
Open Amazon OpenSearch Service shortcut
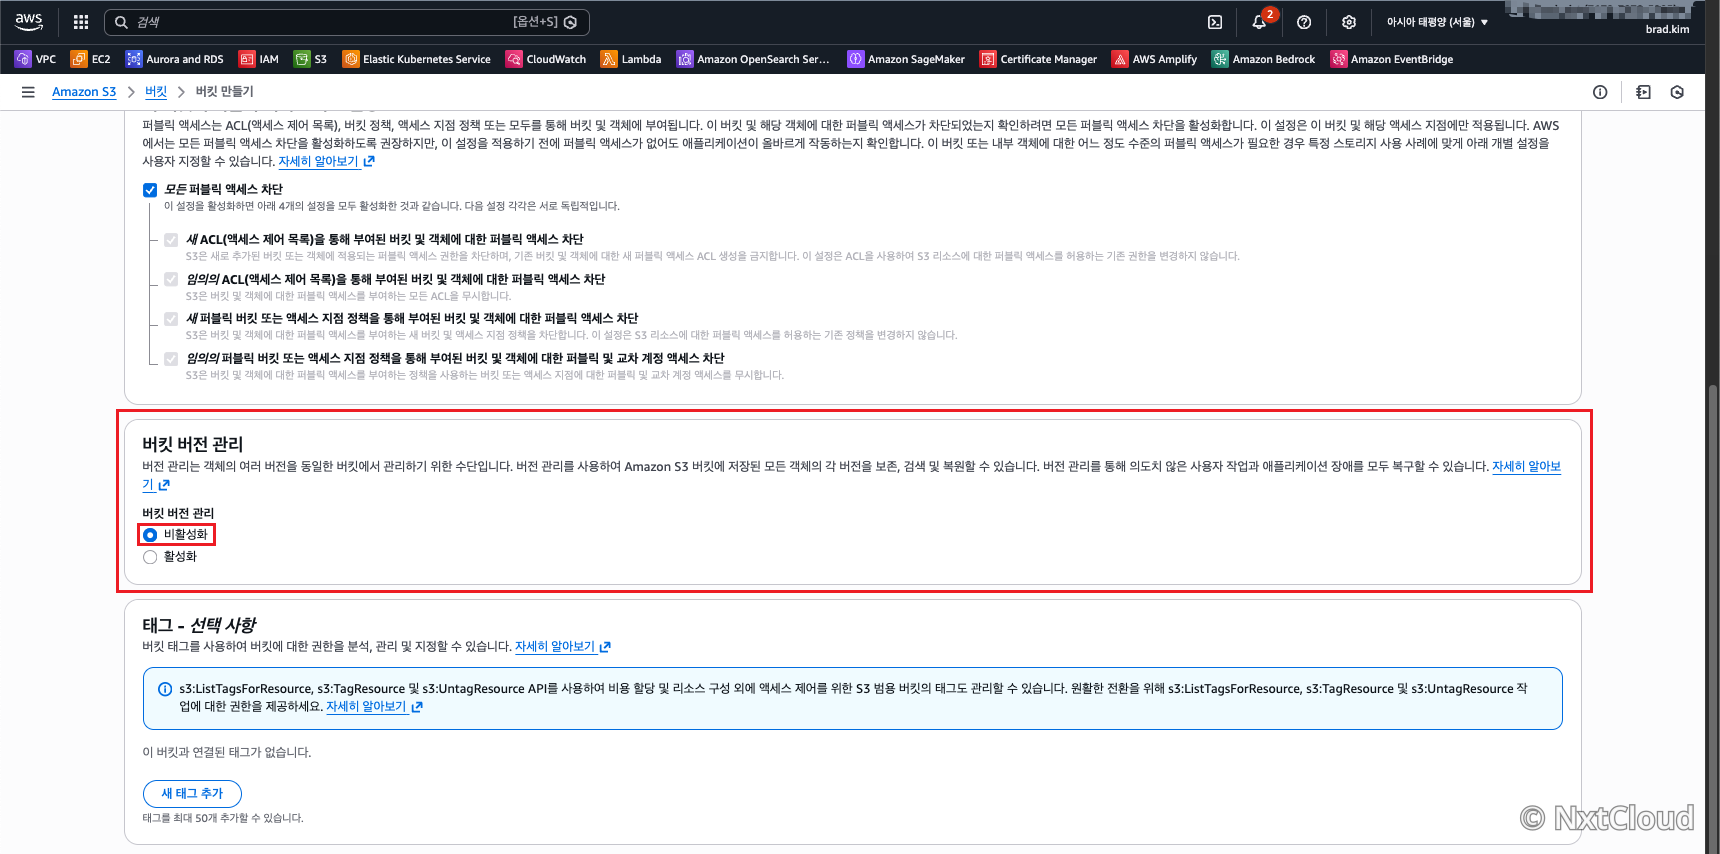[x=753, y=59]
